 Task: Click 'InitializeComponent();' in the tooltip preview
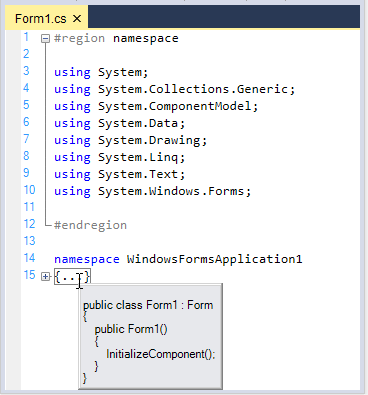pyautogui.click(x=161, y=354)
